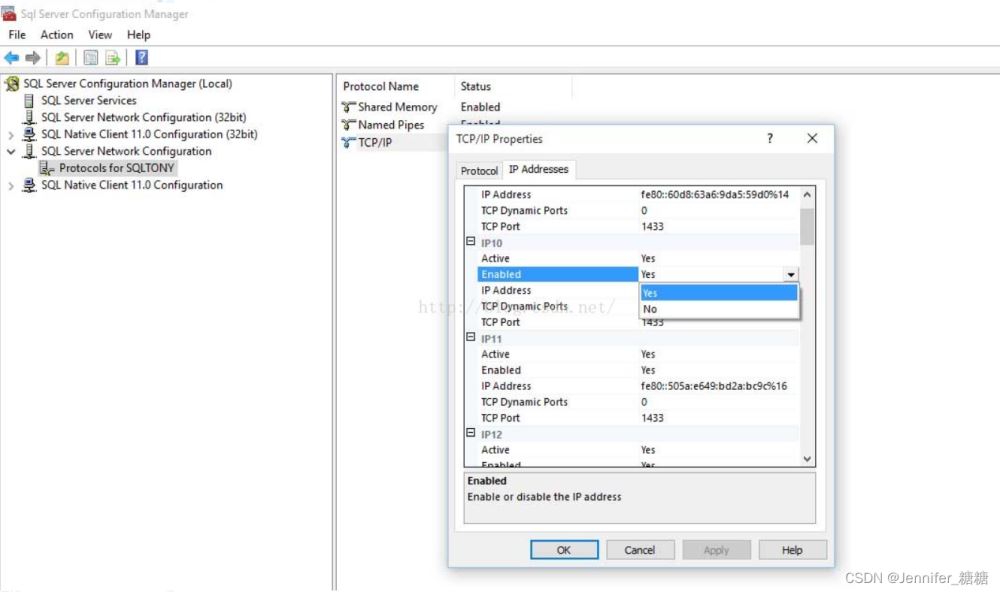Choose No in the Enabled dropdown list

click(x=719, y=309)
